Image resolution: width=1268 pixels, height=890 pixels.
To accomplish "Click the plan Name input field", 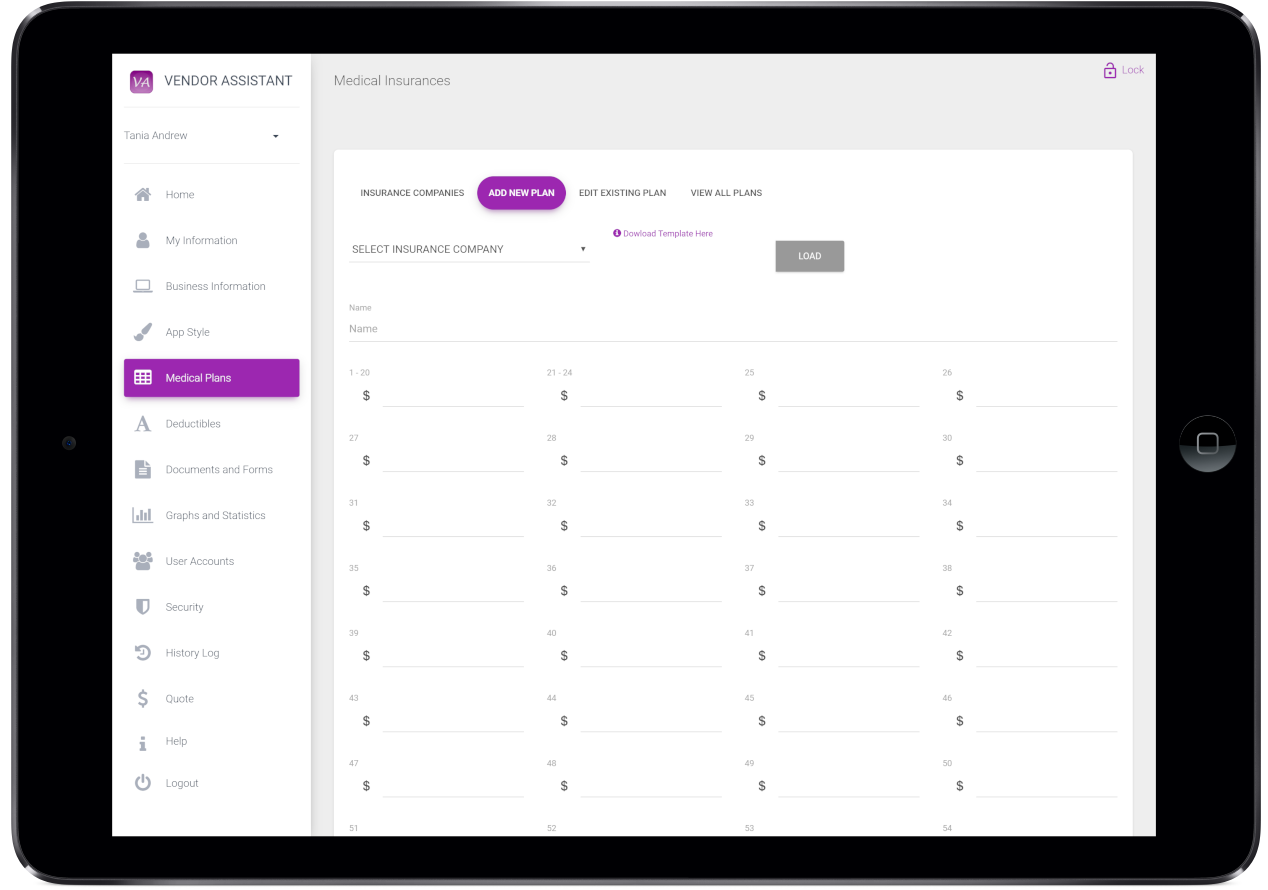I will point(732,329).
